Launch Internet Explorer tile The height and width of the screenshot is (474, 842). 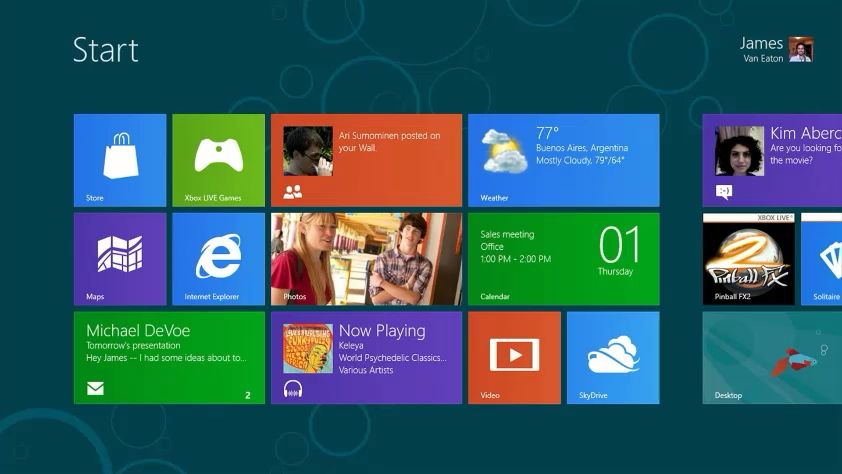tap(219, 259)
